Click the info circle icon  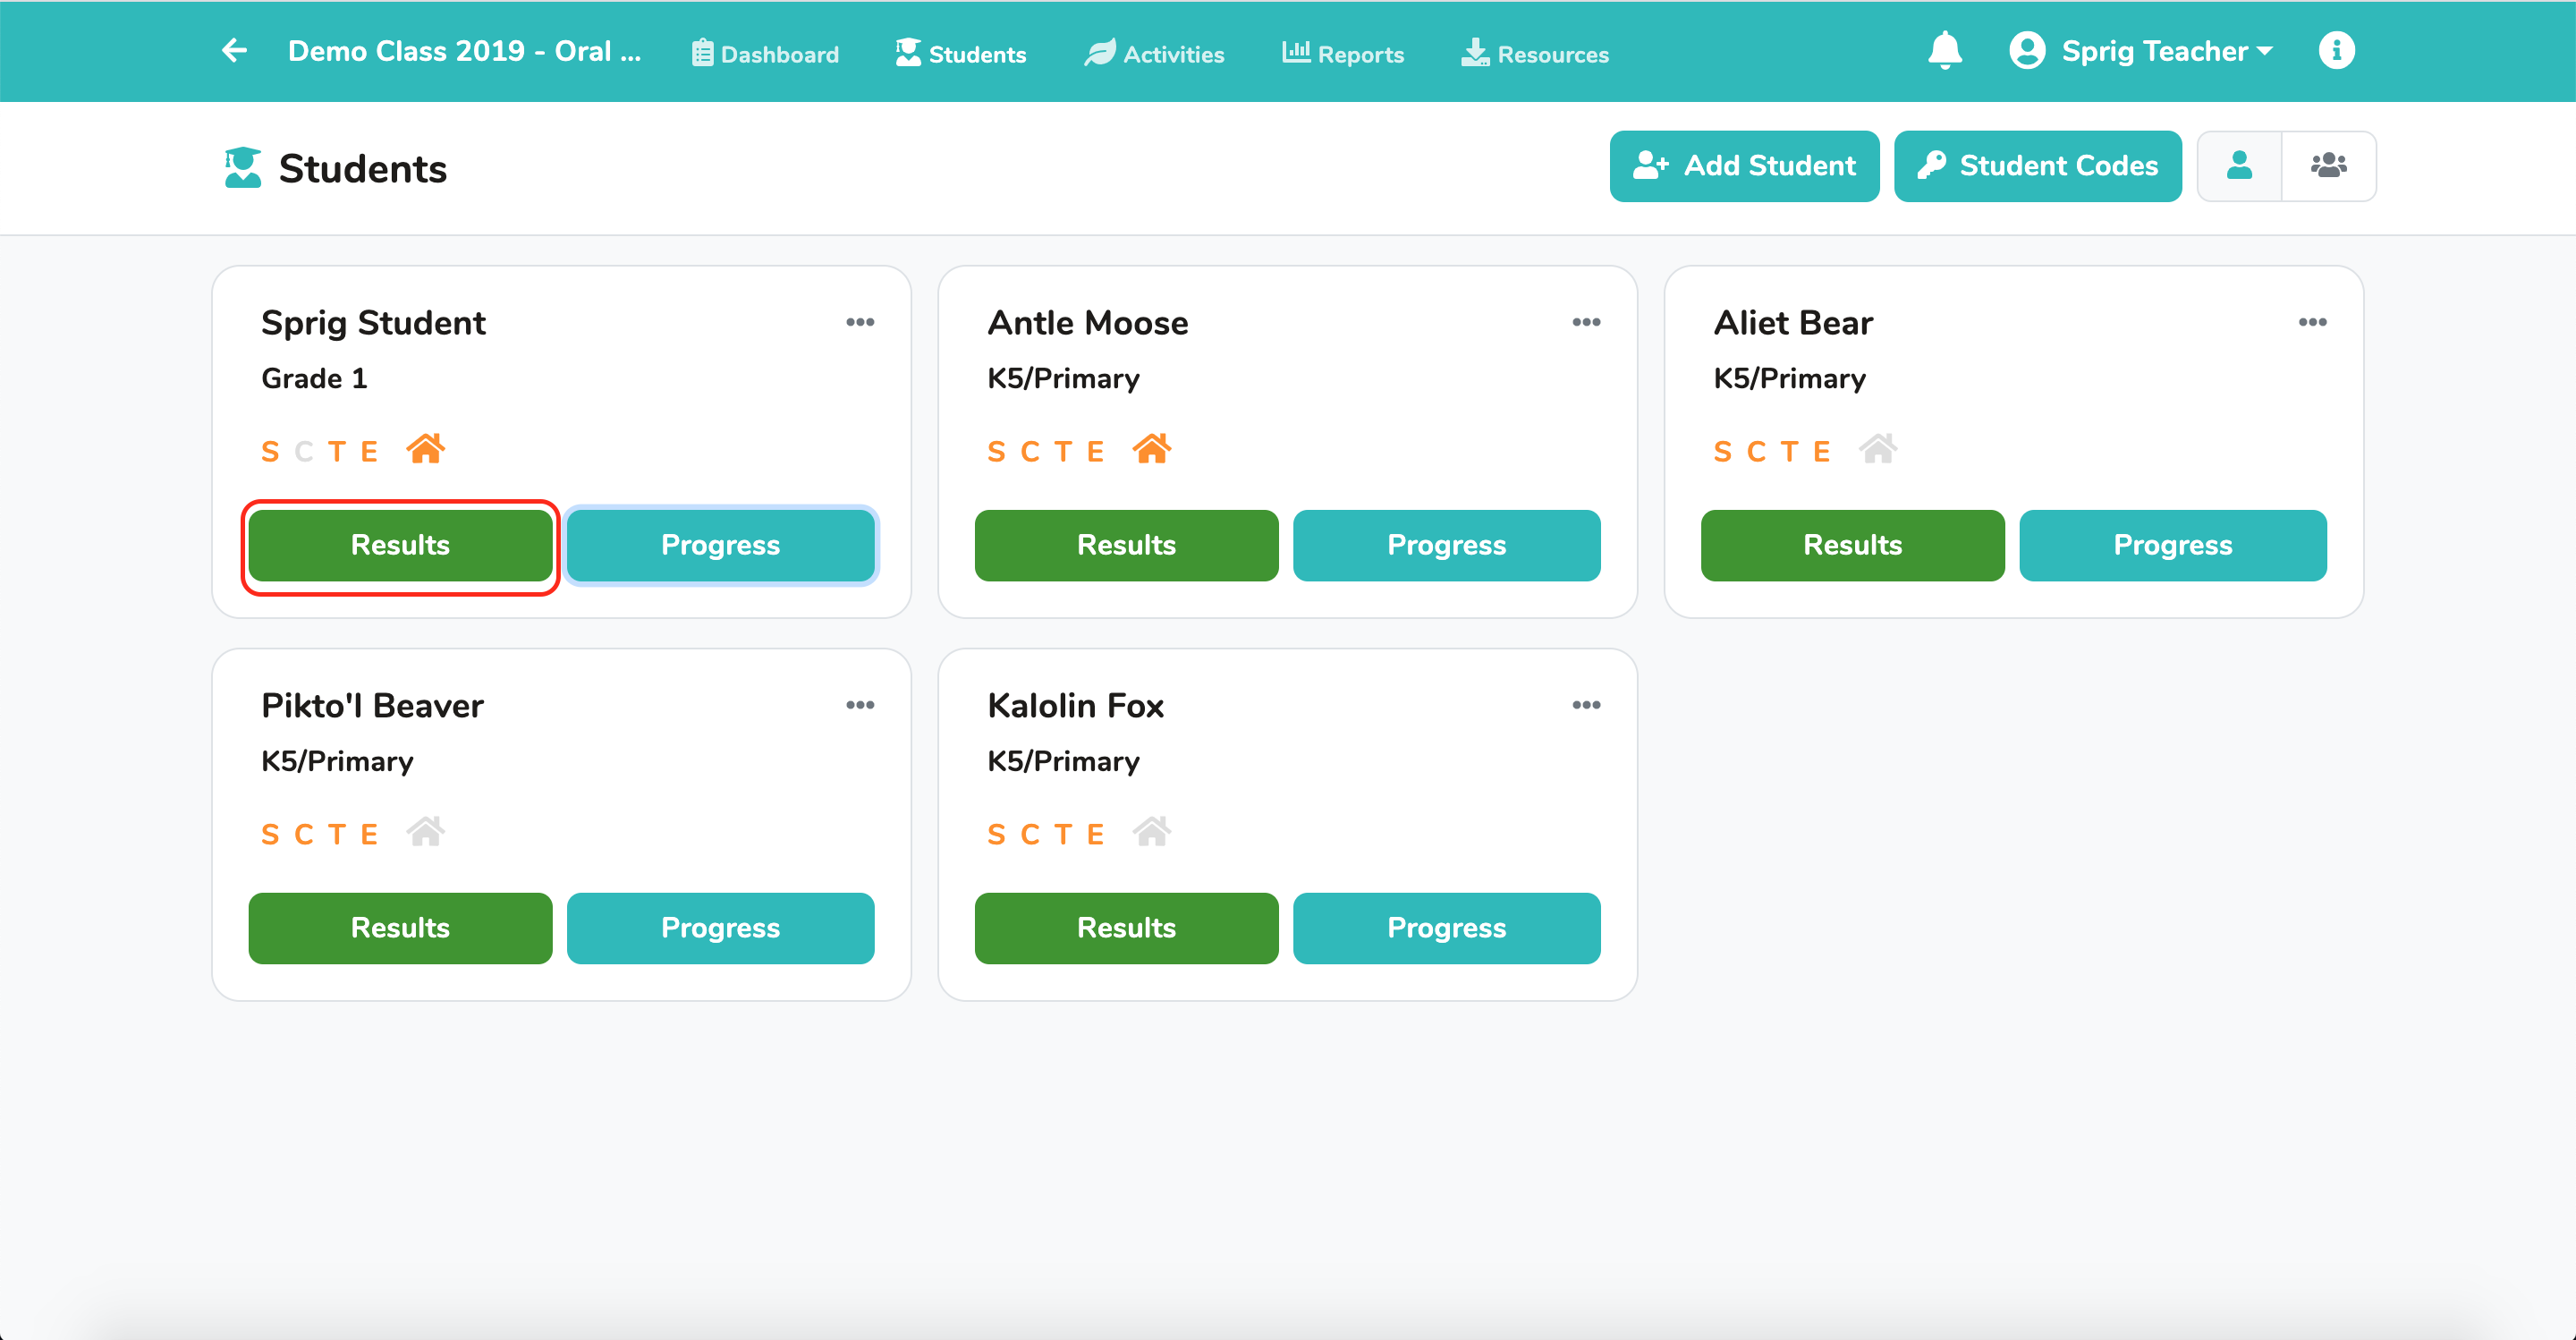(x=2337, y=50)
